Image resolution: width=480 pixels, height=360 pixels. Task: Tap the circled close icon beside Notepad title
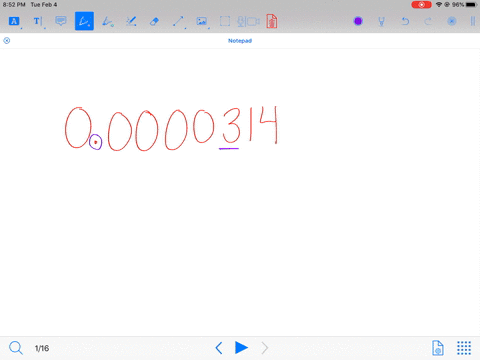coord(7,41)
